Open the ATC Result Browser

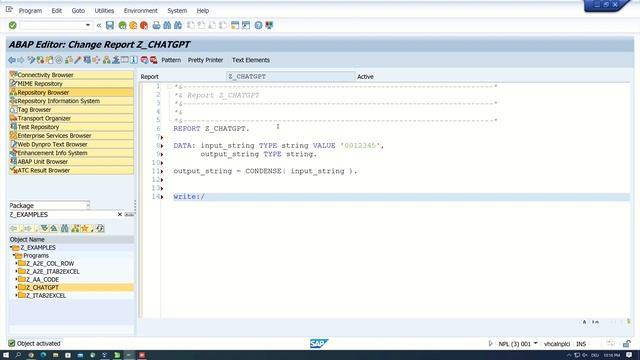[x=71, y=171]
